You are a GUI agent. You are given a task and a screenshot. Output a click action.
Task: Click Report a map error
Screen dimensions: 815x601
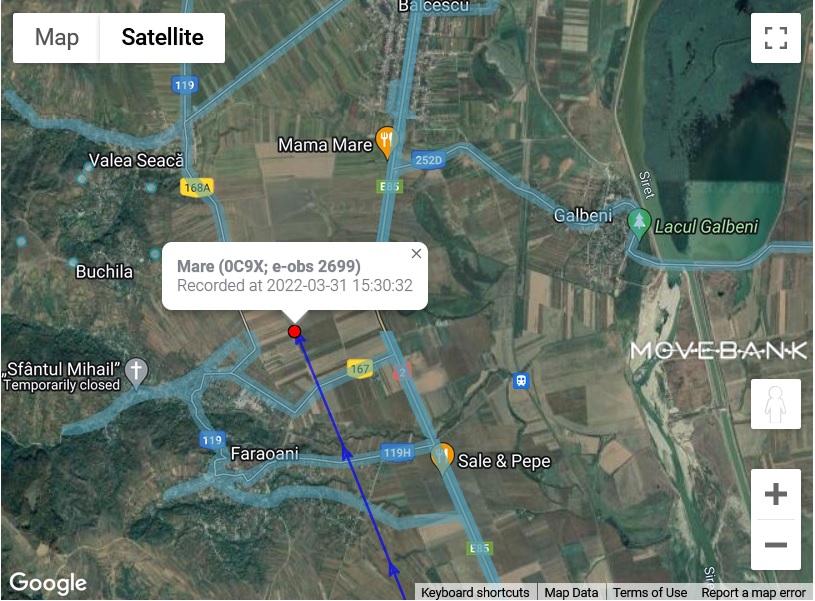pyautogui.click(x=753, y=593)
